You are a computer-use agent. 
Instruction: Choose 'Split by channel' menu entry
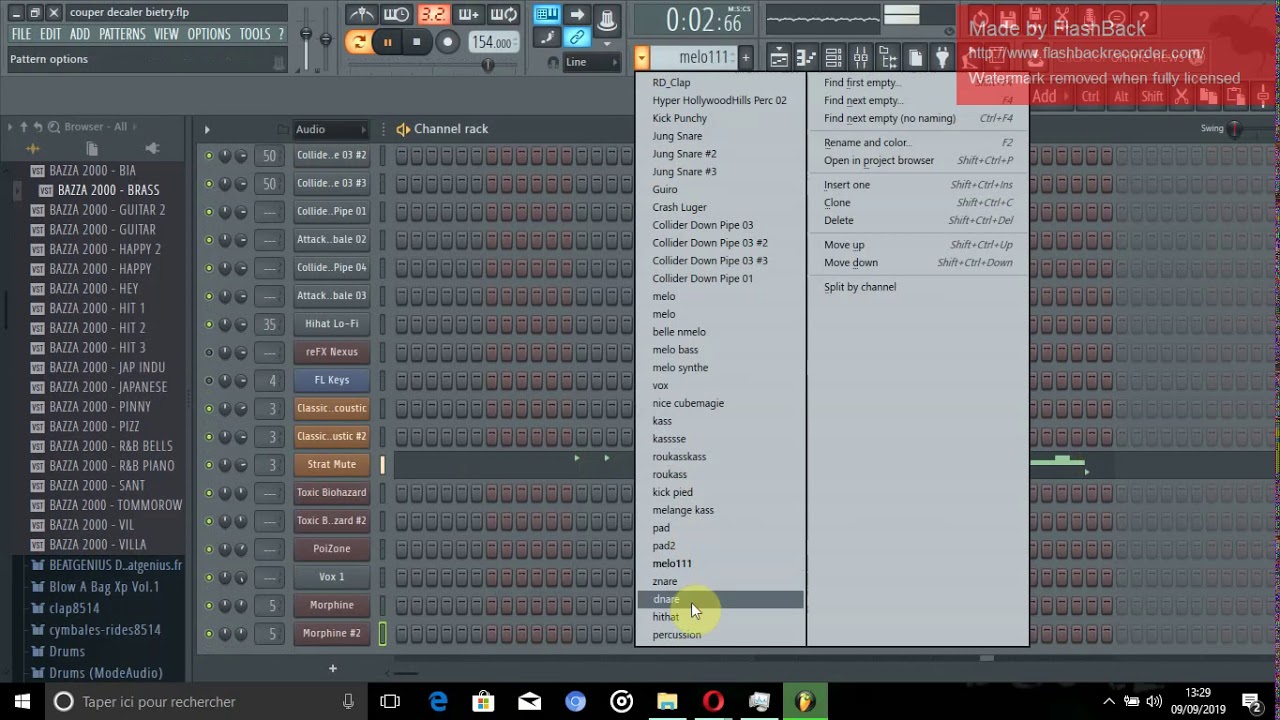[x=918, y=287]
